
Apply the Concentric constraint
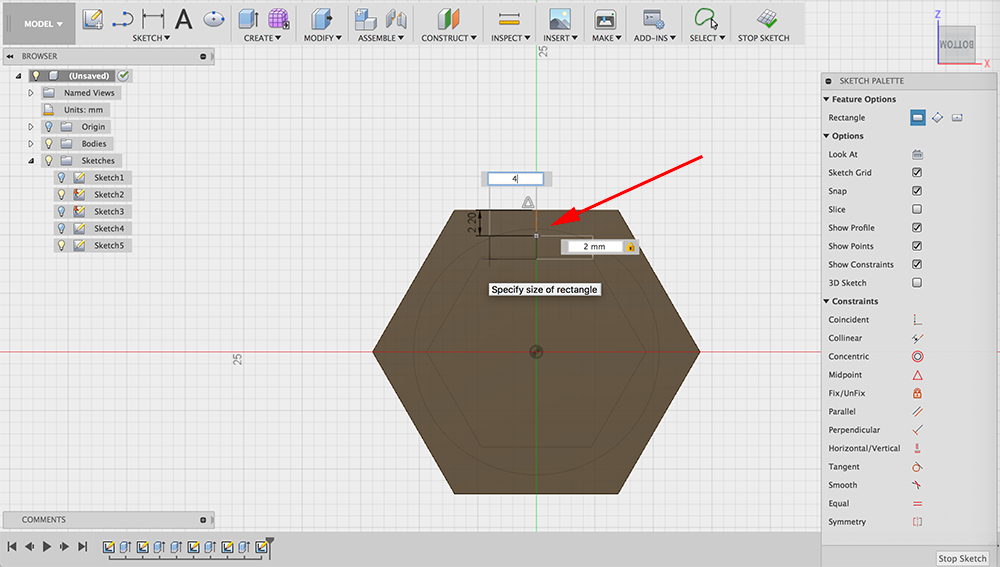point(917,357)
